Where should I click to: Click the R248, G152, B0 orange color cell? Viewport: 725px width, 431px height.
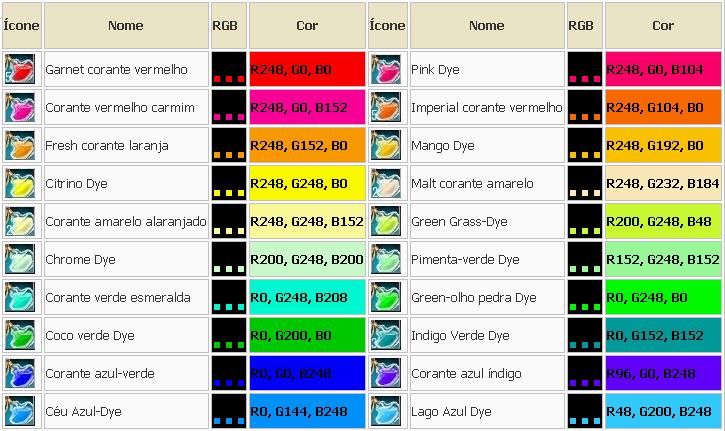(x=307, y=145)
